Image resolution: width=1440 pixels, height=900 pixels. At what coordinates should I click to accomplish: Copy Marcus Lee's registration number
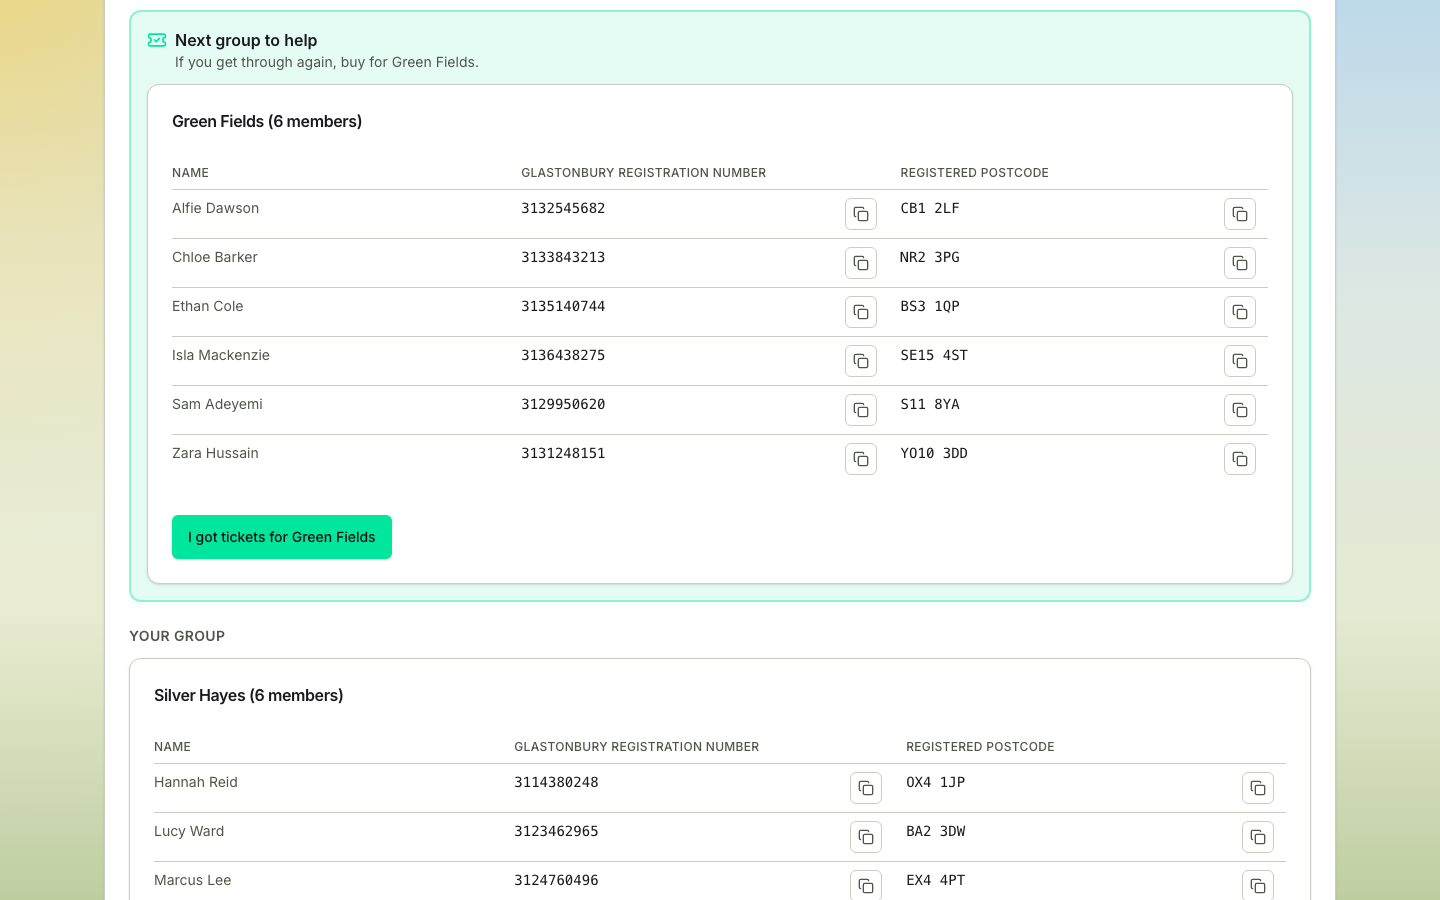(866, 886)
